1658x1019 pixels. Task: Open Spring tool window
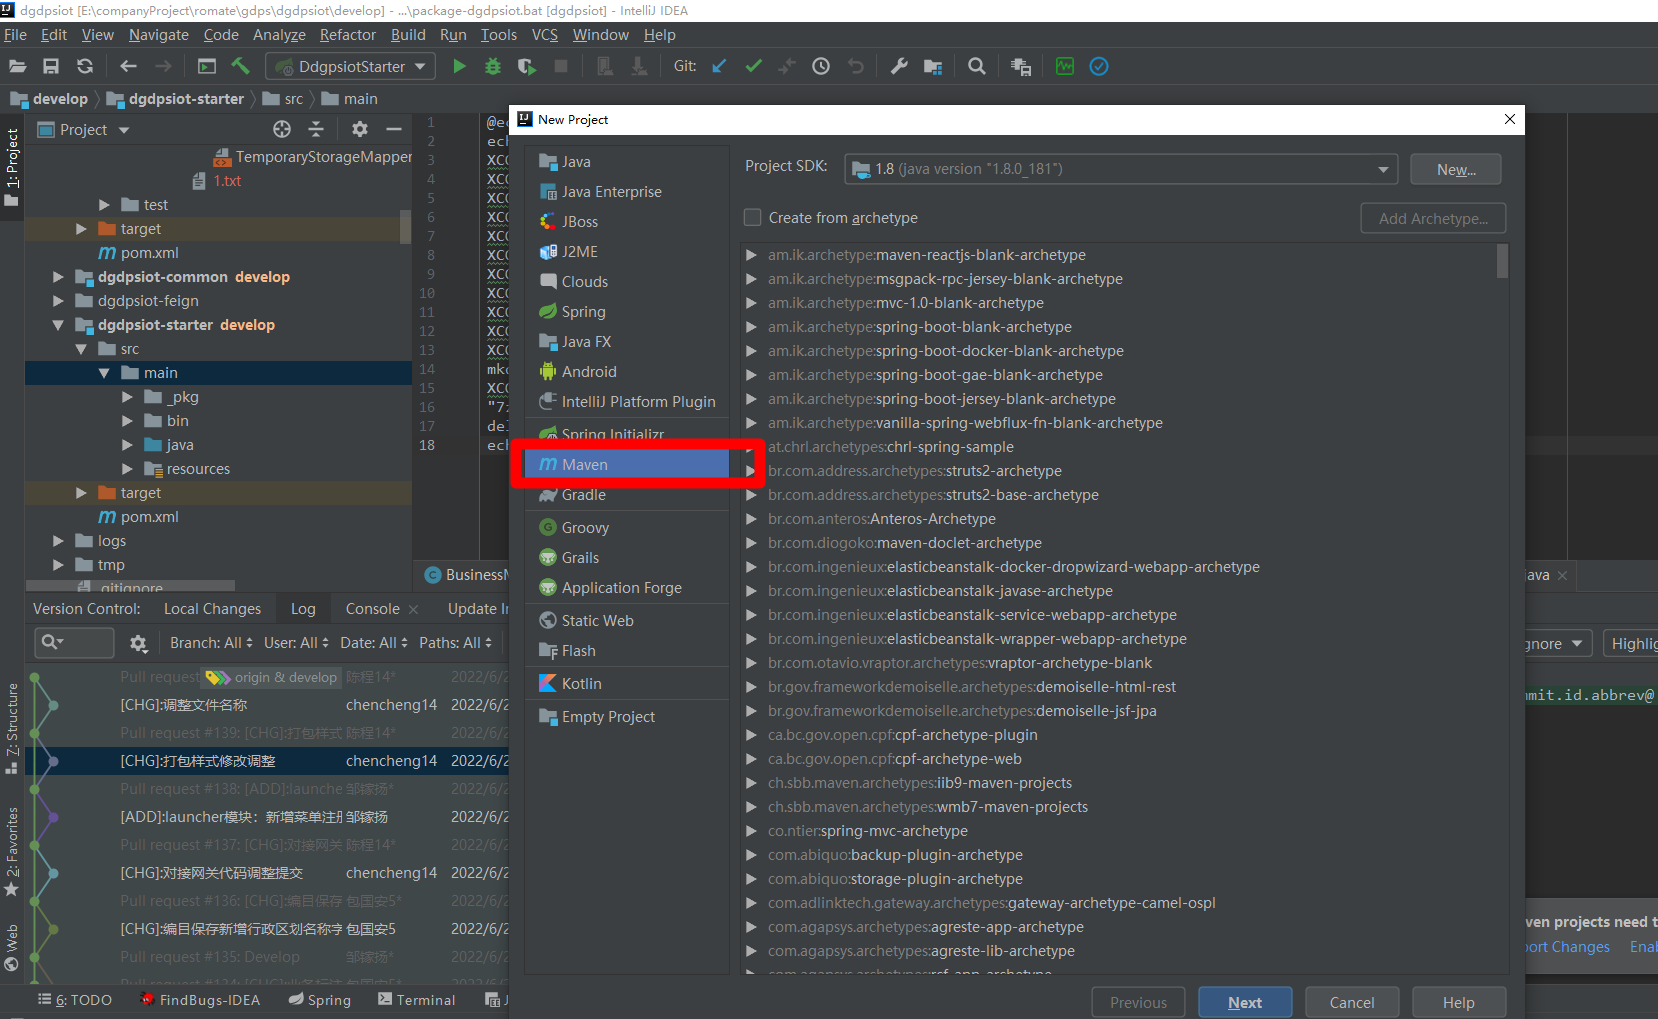click(320, 1000)
